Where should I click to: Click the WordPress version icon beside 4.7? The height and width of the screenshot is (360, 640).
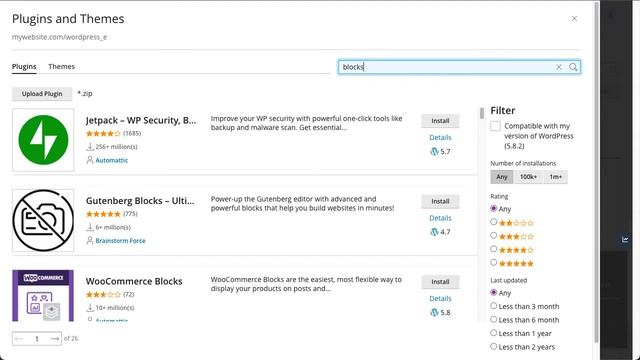coord(434,232)
